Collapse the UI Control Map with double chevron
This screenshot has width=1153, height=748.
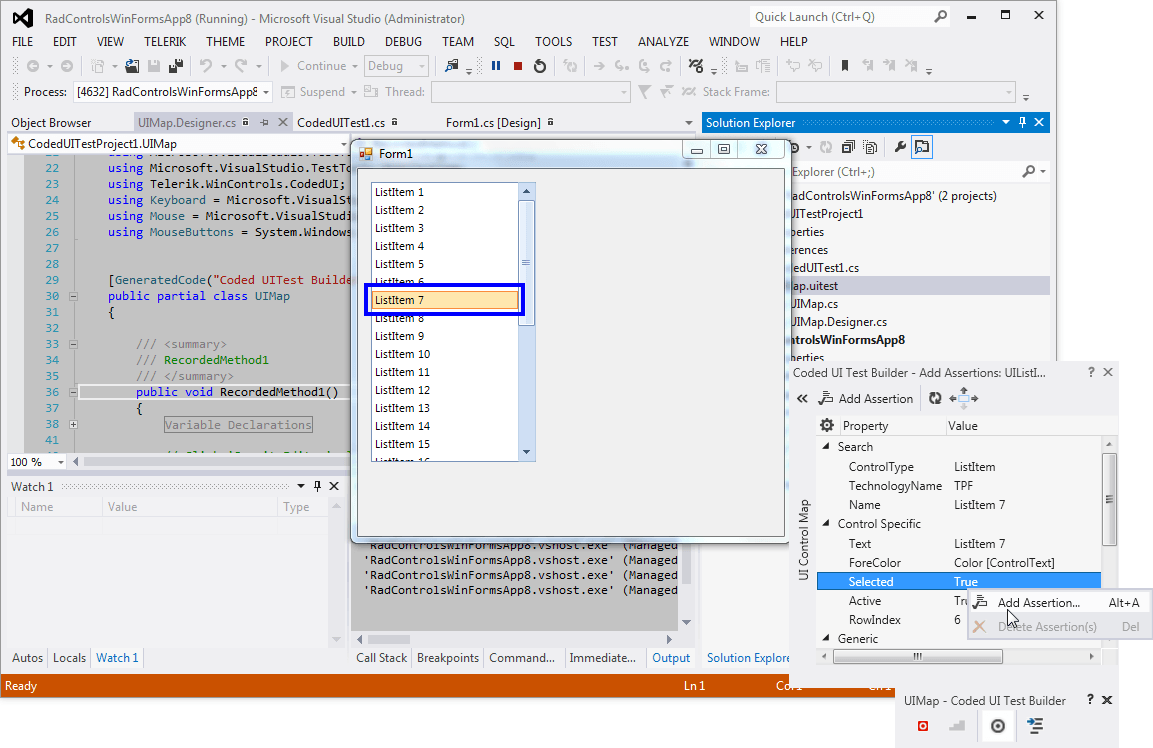pos(802,398)
